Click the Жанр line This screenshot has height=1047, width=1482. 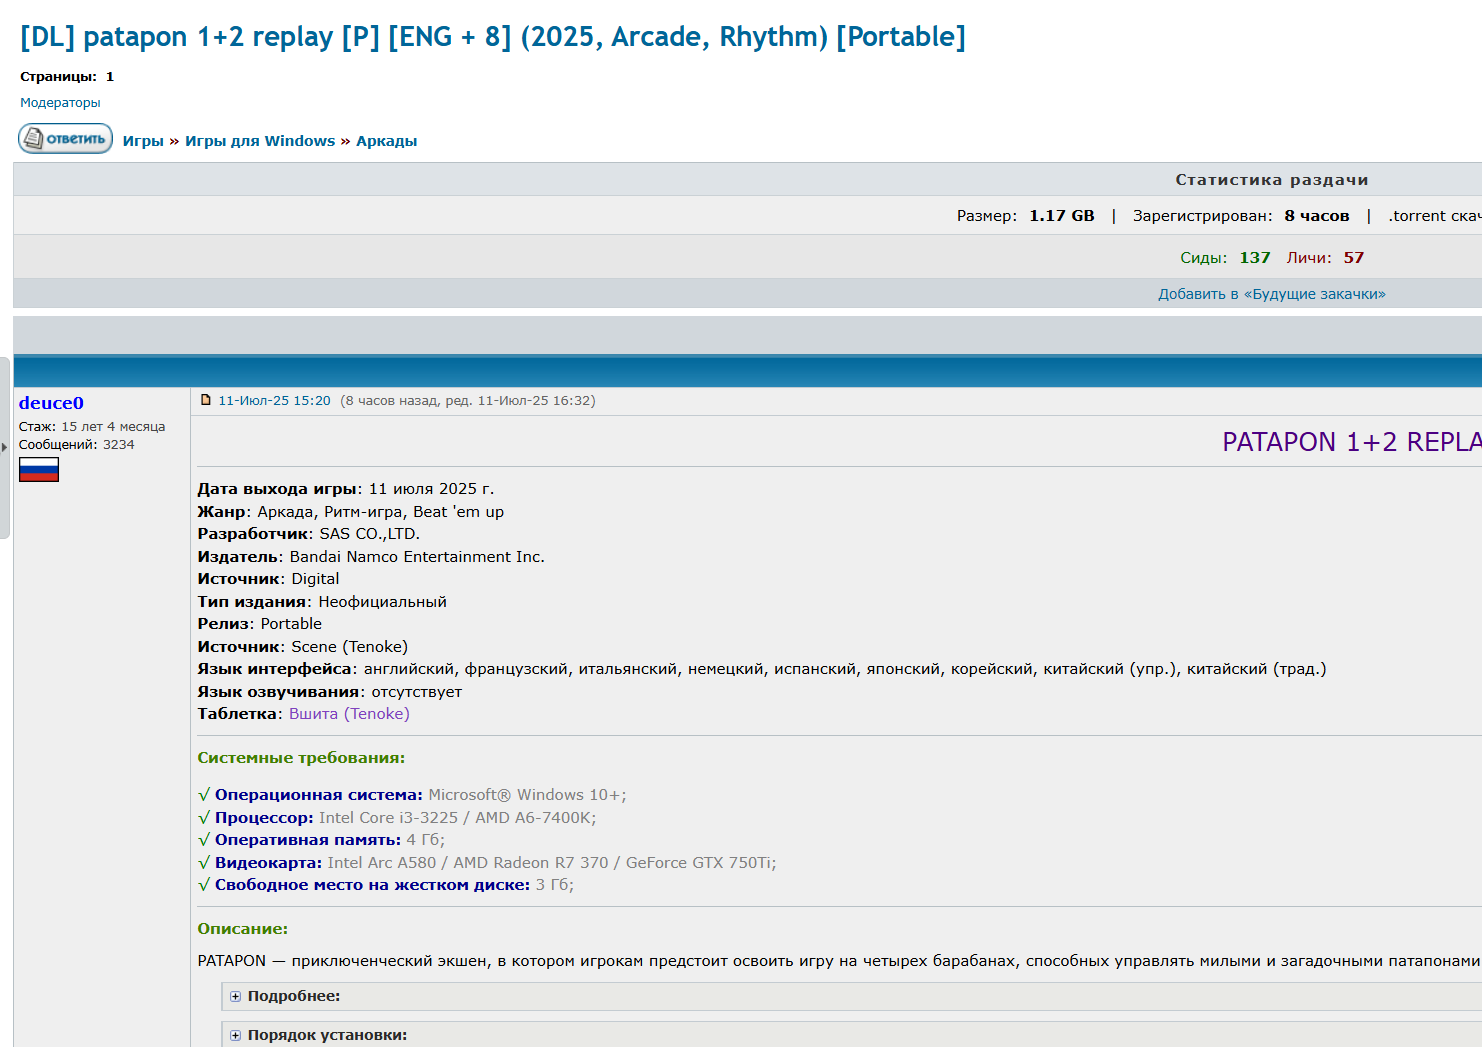pyautogui.click(x=351, y=512)
